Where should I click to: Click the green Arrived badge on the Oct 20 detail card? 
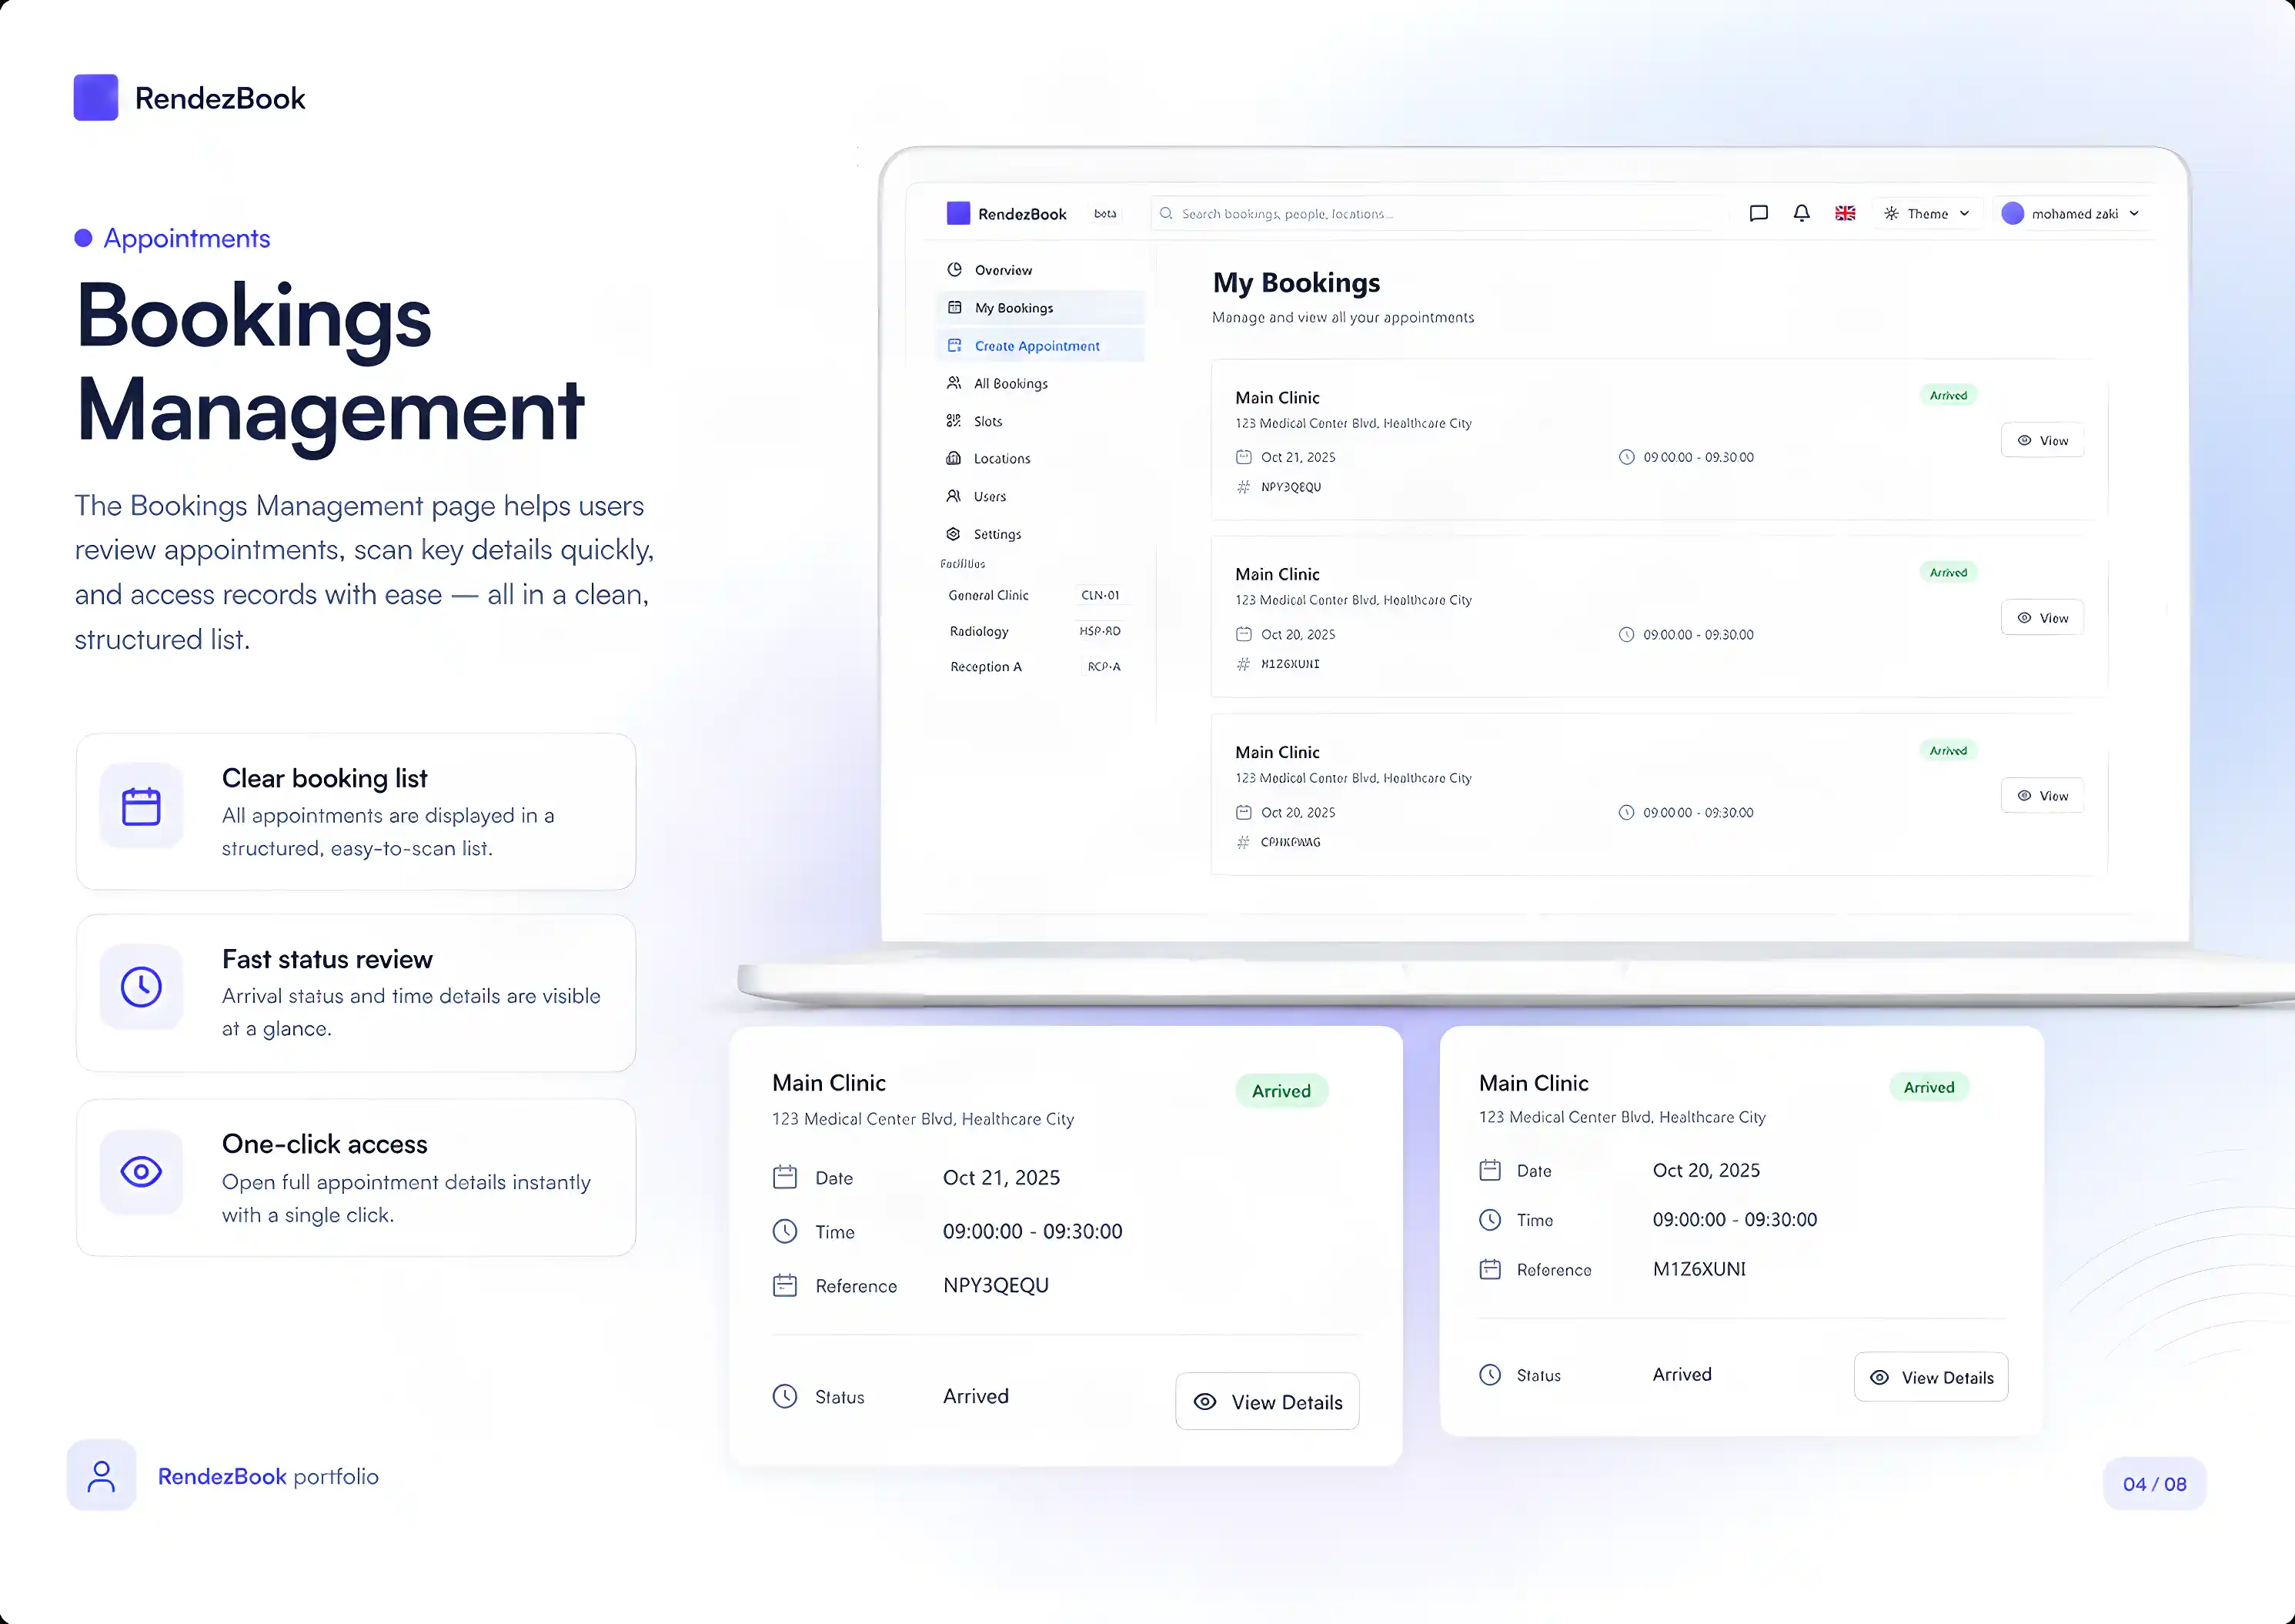(1929, 1087)
